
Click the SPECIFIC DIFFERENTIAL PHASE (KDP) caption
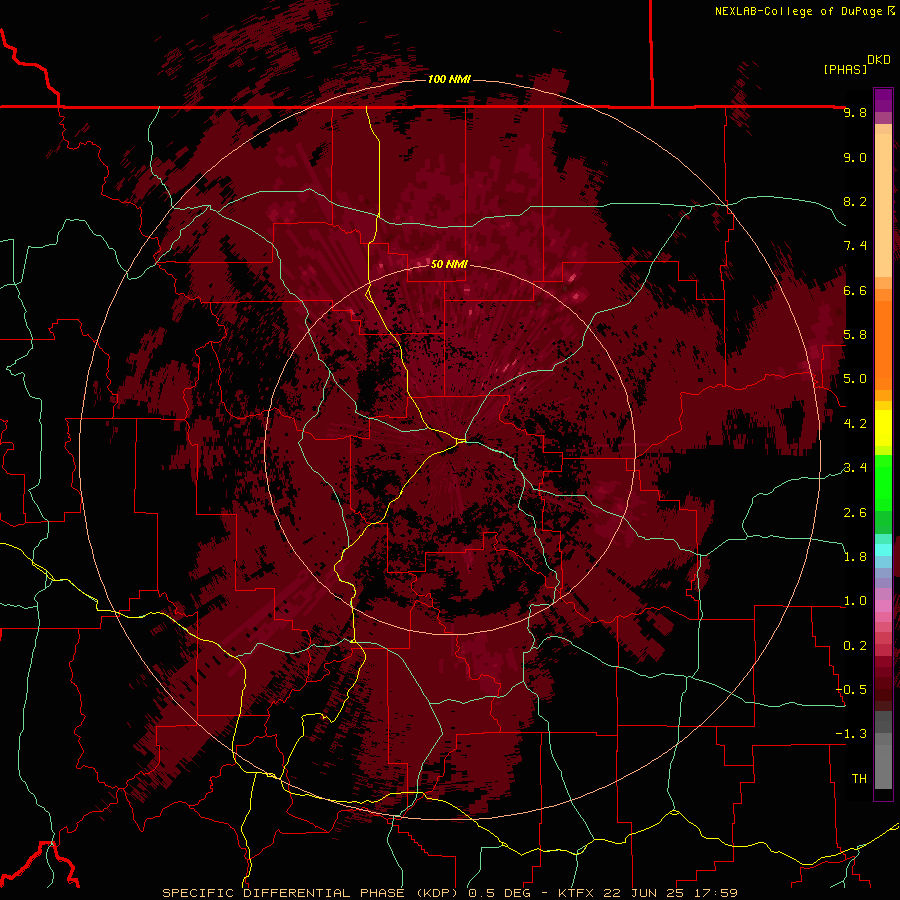coord(311,893)
